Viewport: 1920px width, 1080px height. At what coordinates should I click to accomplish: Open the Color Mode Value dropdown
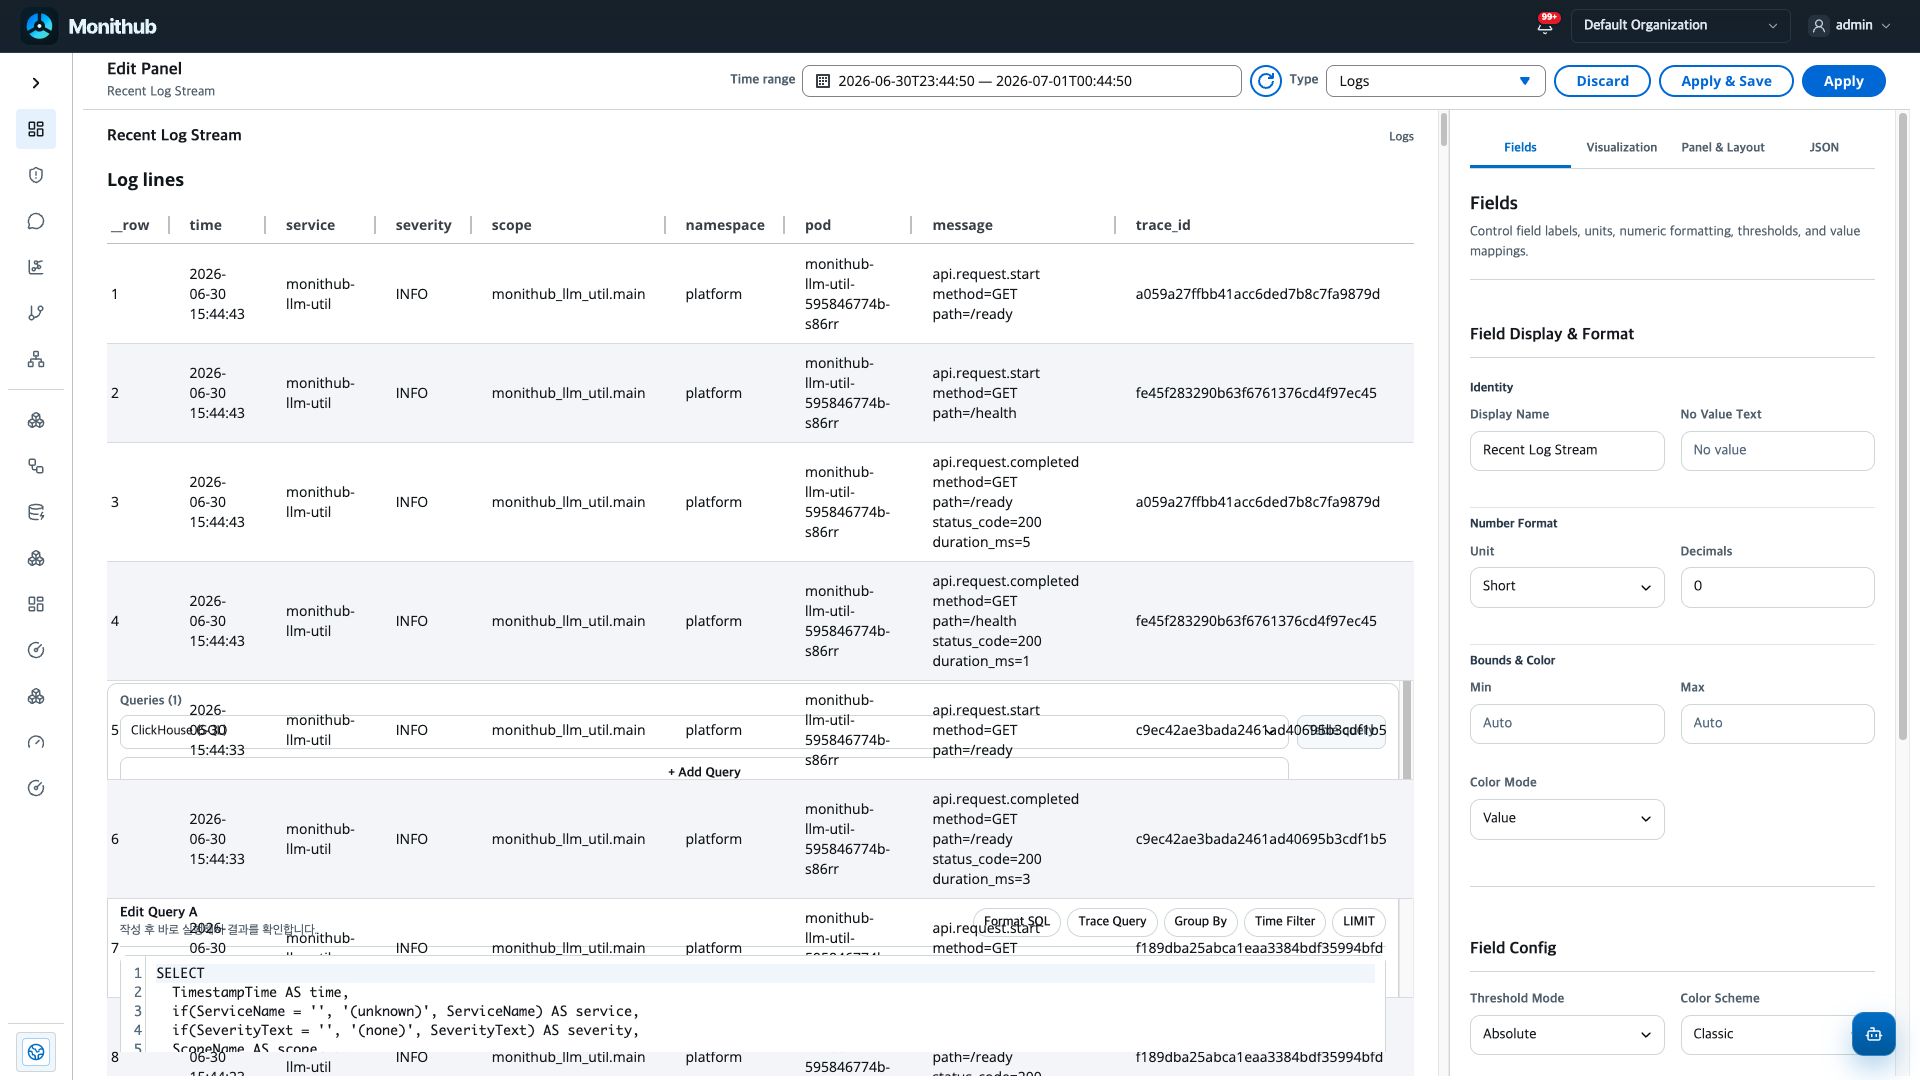[x=1566, y=819]
